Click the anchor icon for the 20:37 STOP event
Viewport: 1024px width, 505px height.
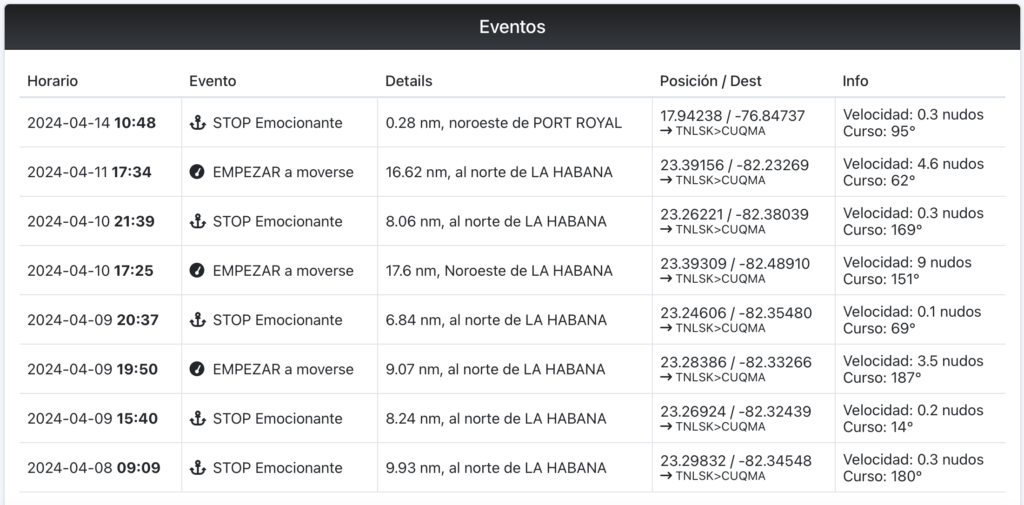pos(197,320)
